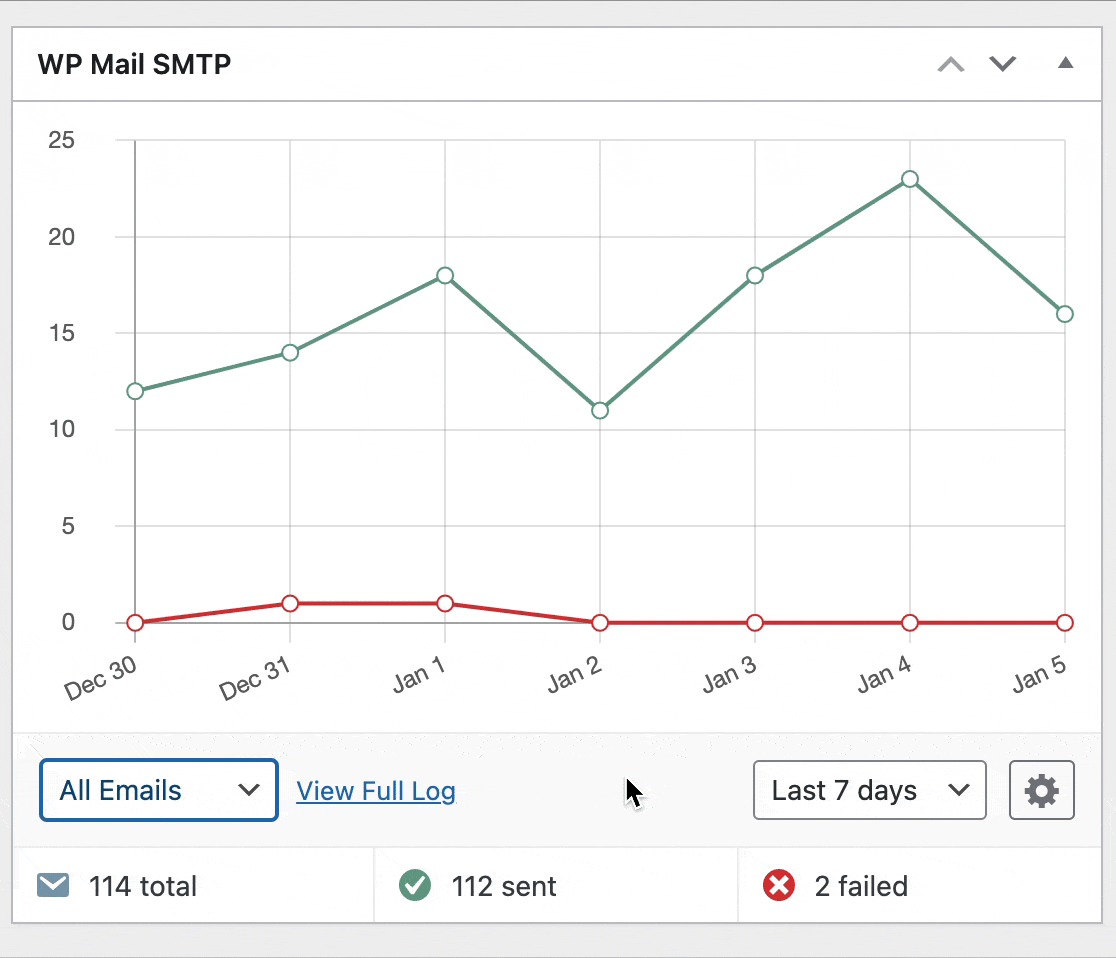This screenshot has height=958, width=1116.
Task: Open the Last 7 days dropdown
Action: point(870,790)
